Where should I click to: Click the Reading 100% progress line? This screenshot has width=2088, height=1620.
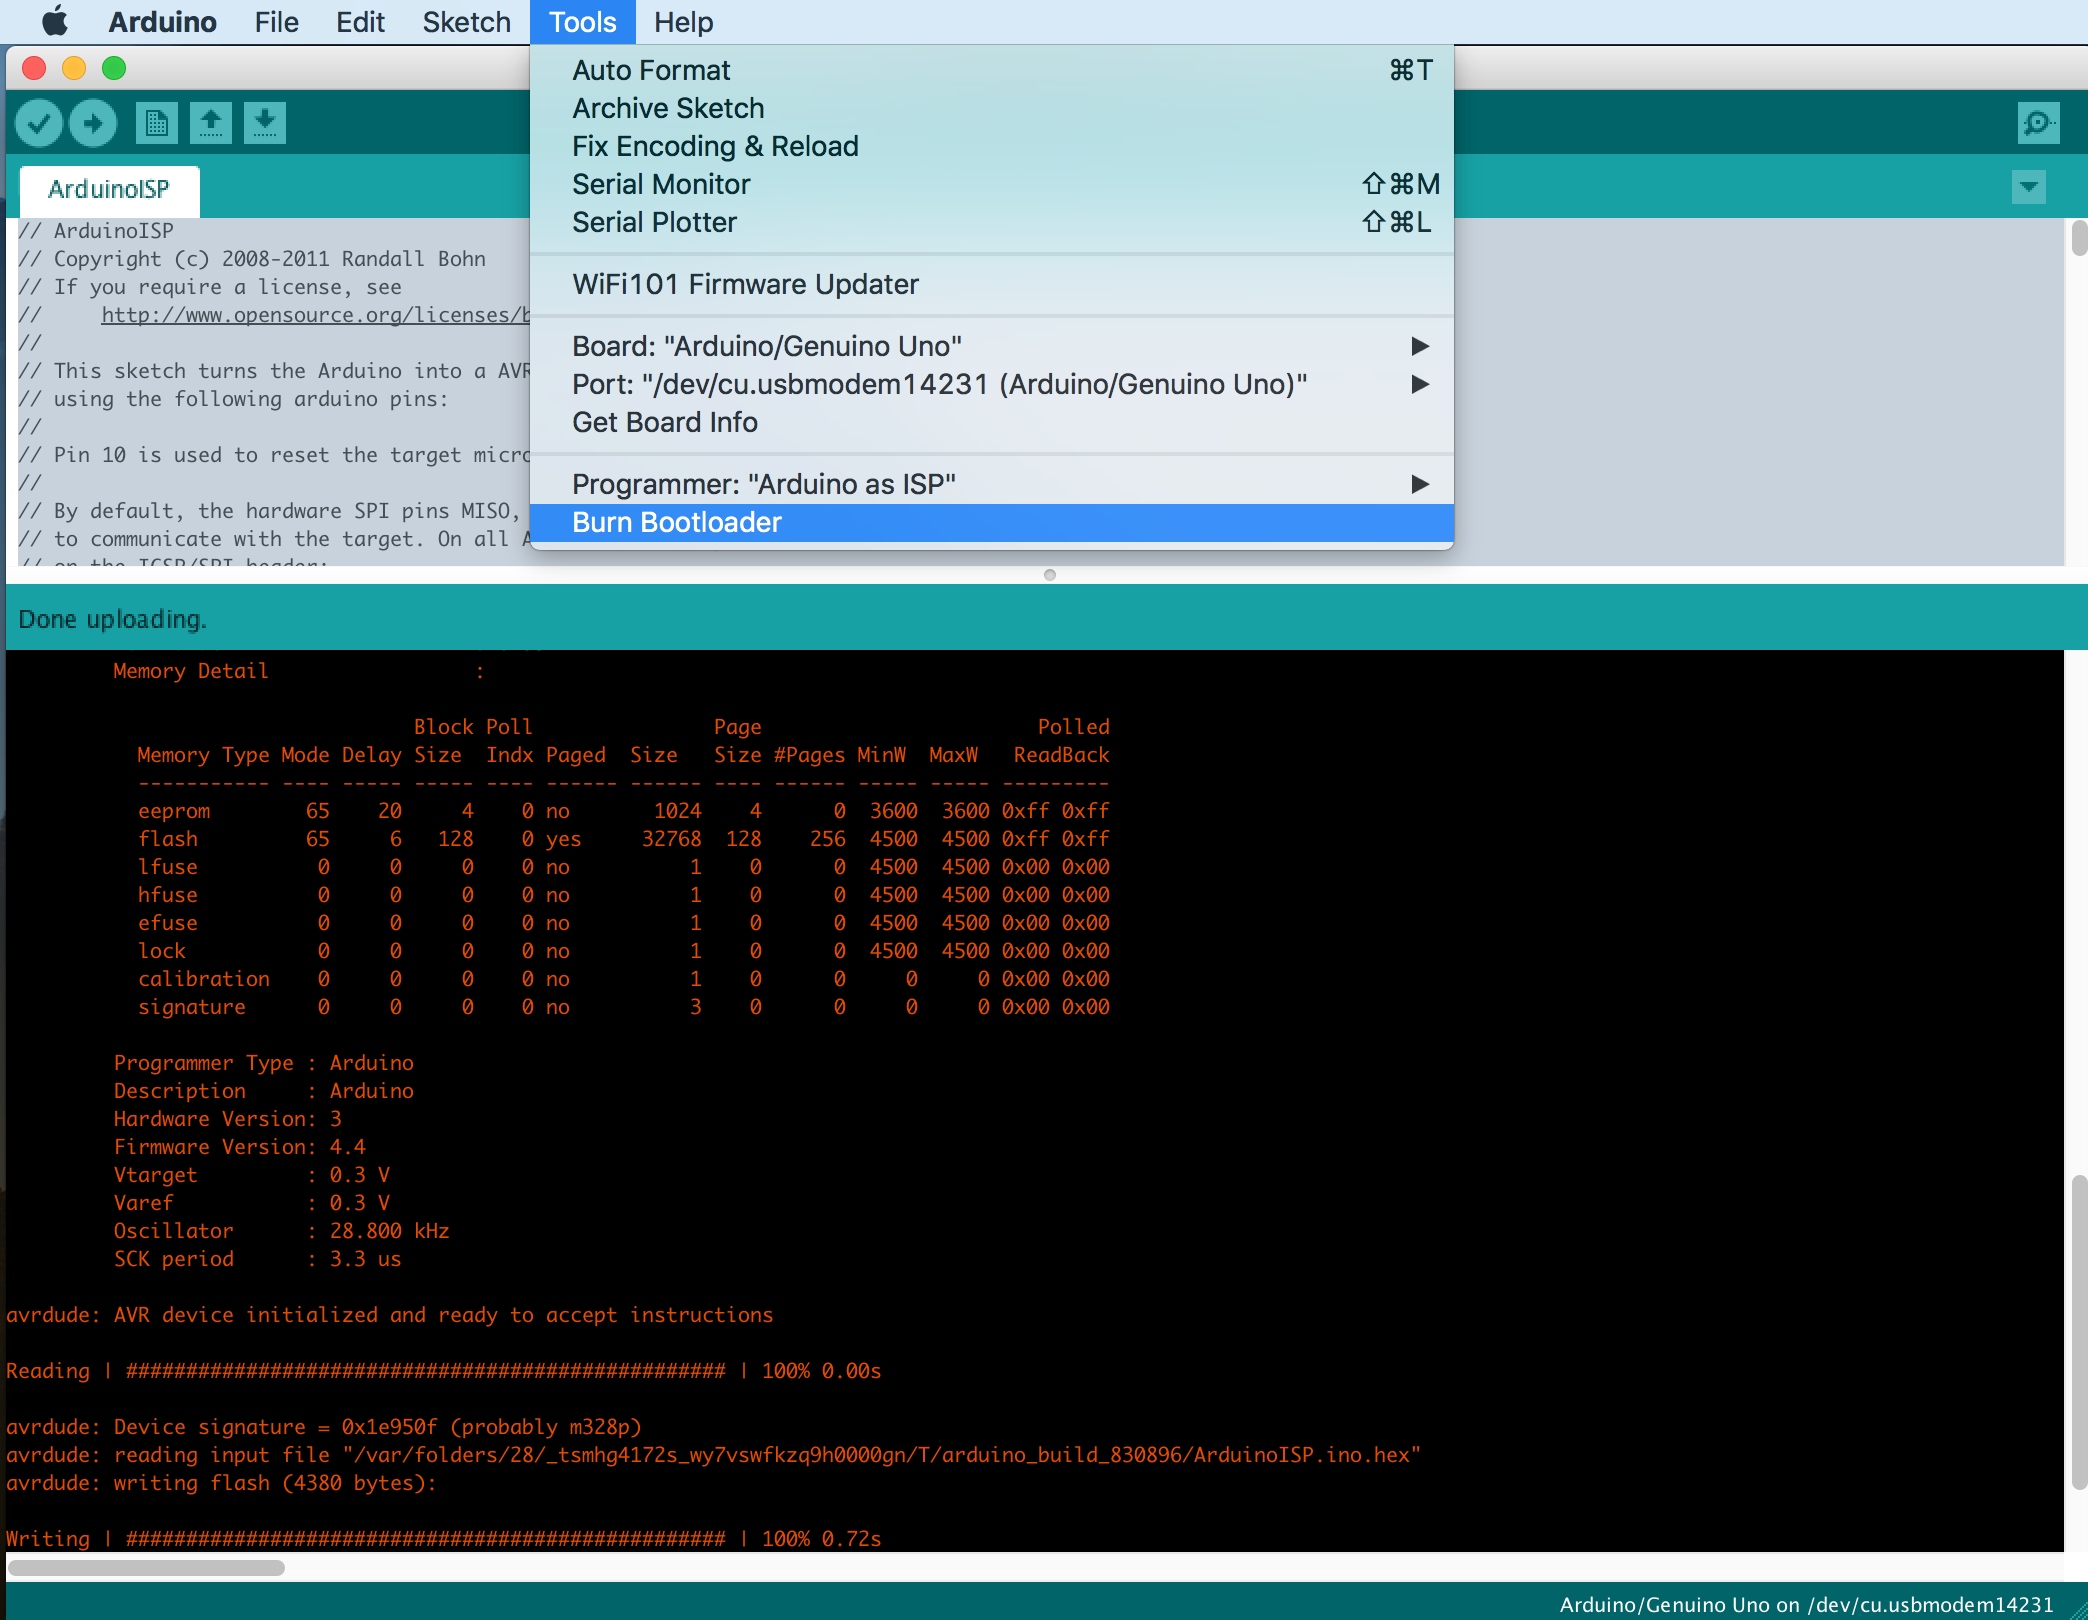[x=444, y=1371]
